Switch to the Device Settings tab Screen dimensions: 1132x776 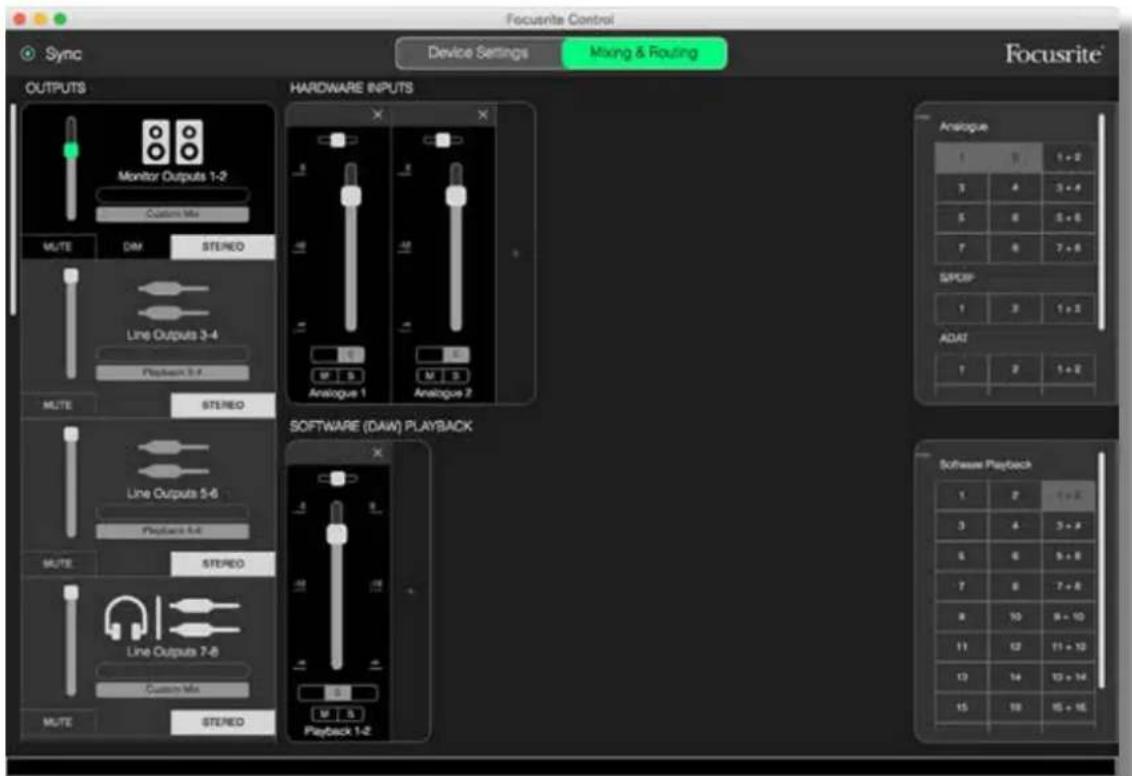click(x=479, y=53)
